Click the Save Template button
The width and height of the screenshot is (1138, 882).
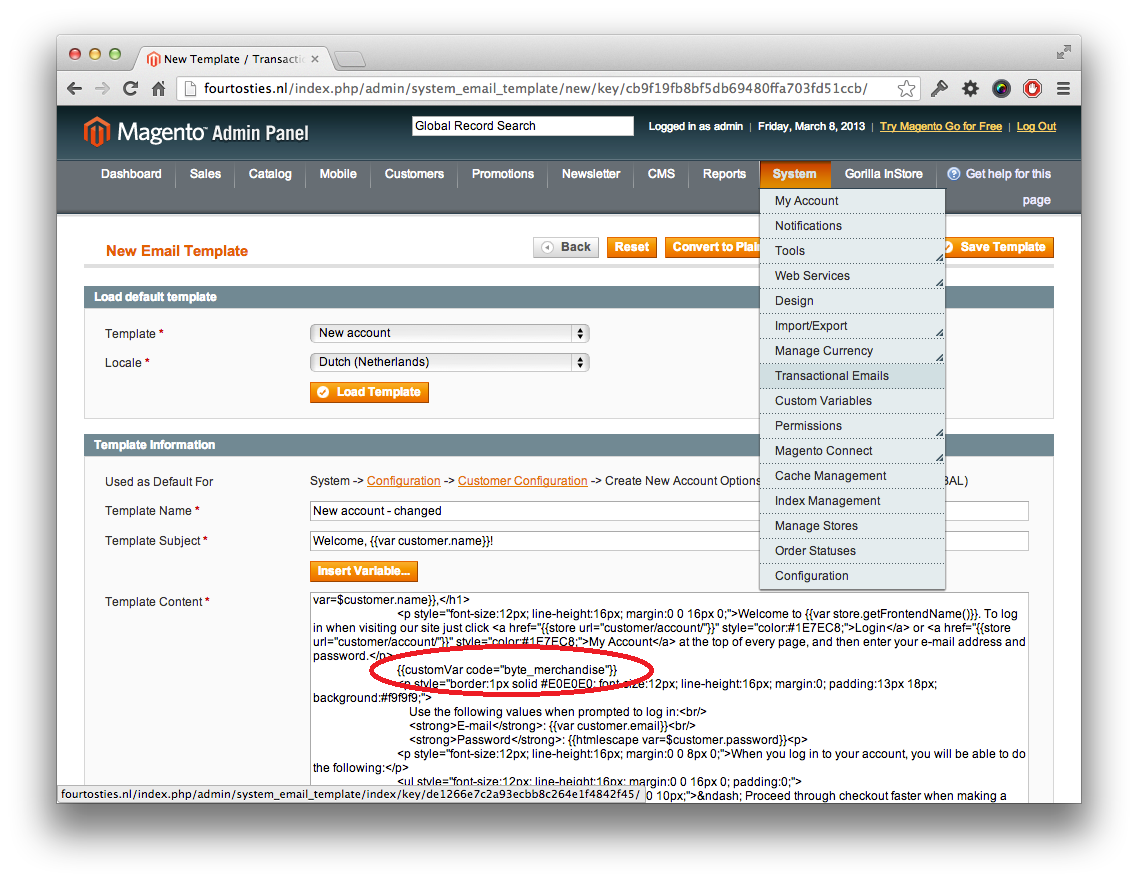[x=1002, y=247]
